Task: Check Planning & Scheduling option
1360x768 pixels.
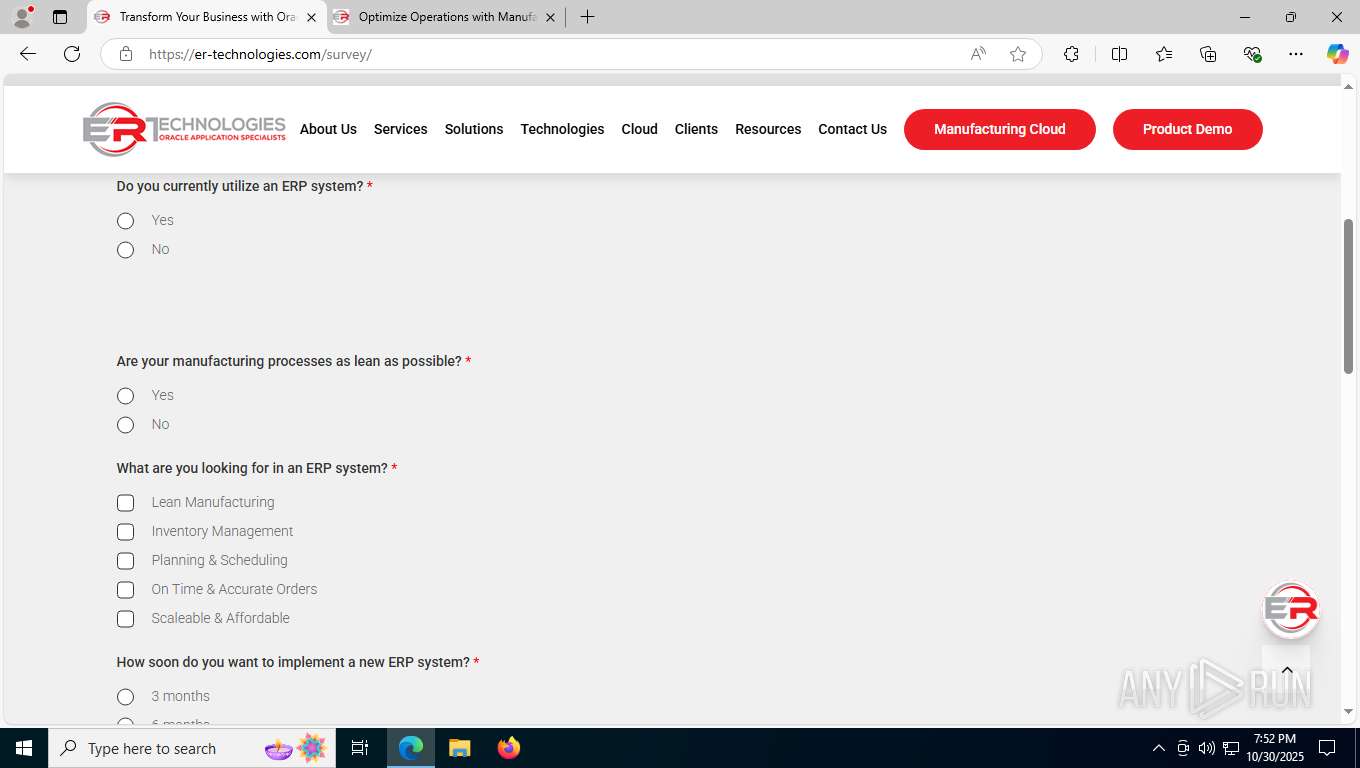Action: (125, 561)
